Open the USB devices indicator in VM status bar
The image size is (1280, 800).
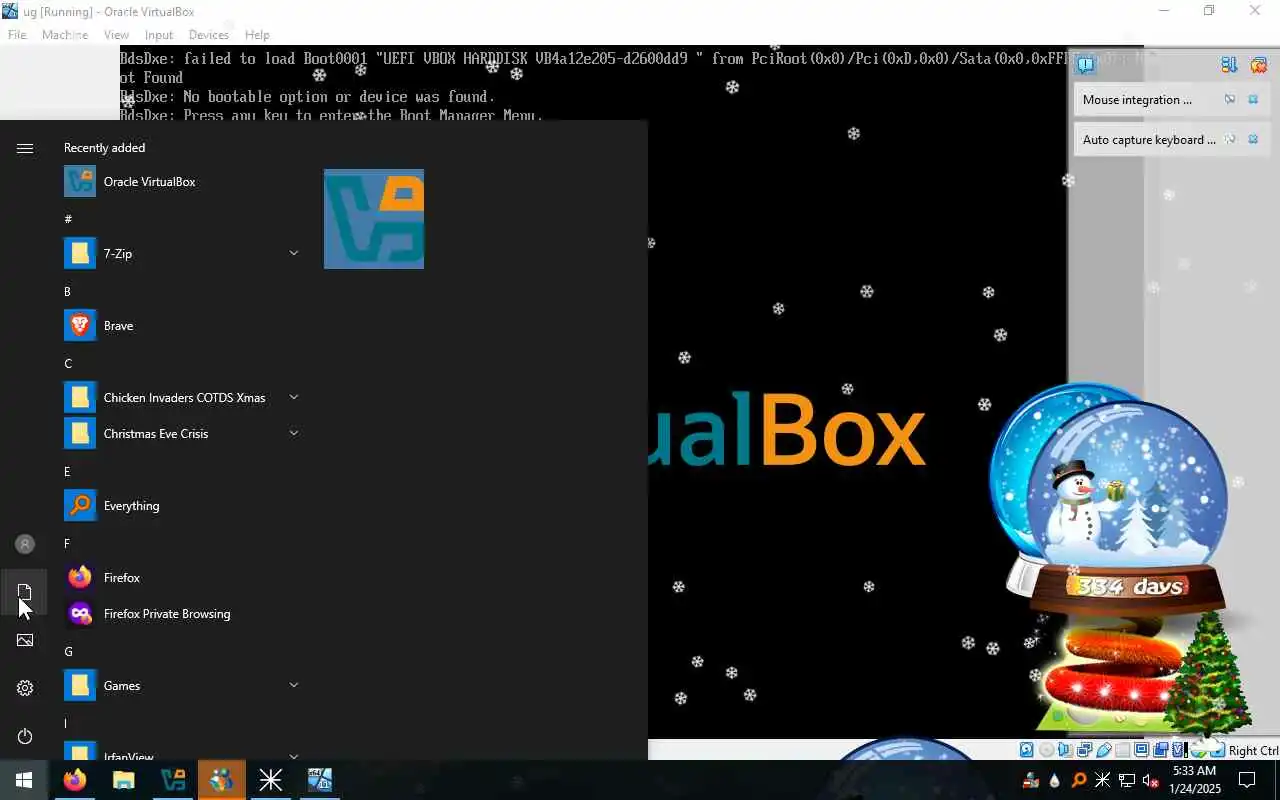[1104, 750]
